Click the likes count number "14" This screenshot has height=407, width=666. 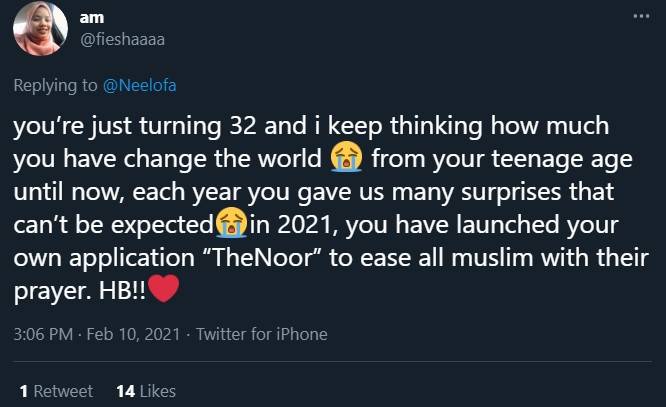point(126,391)
